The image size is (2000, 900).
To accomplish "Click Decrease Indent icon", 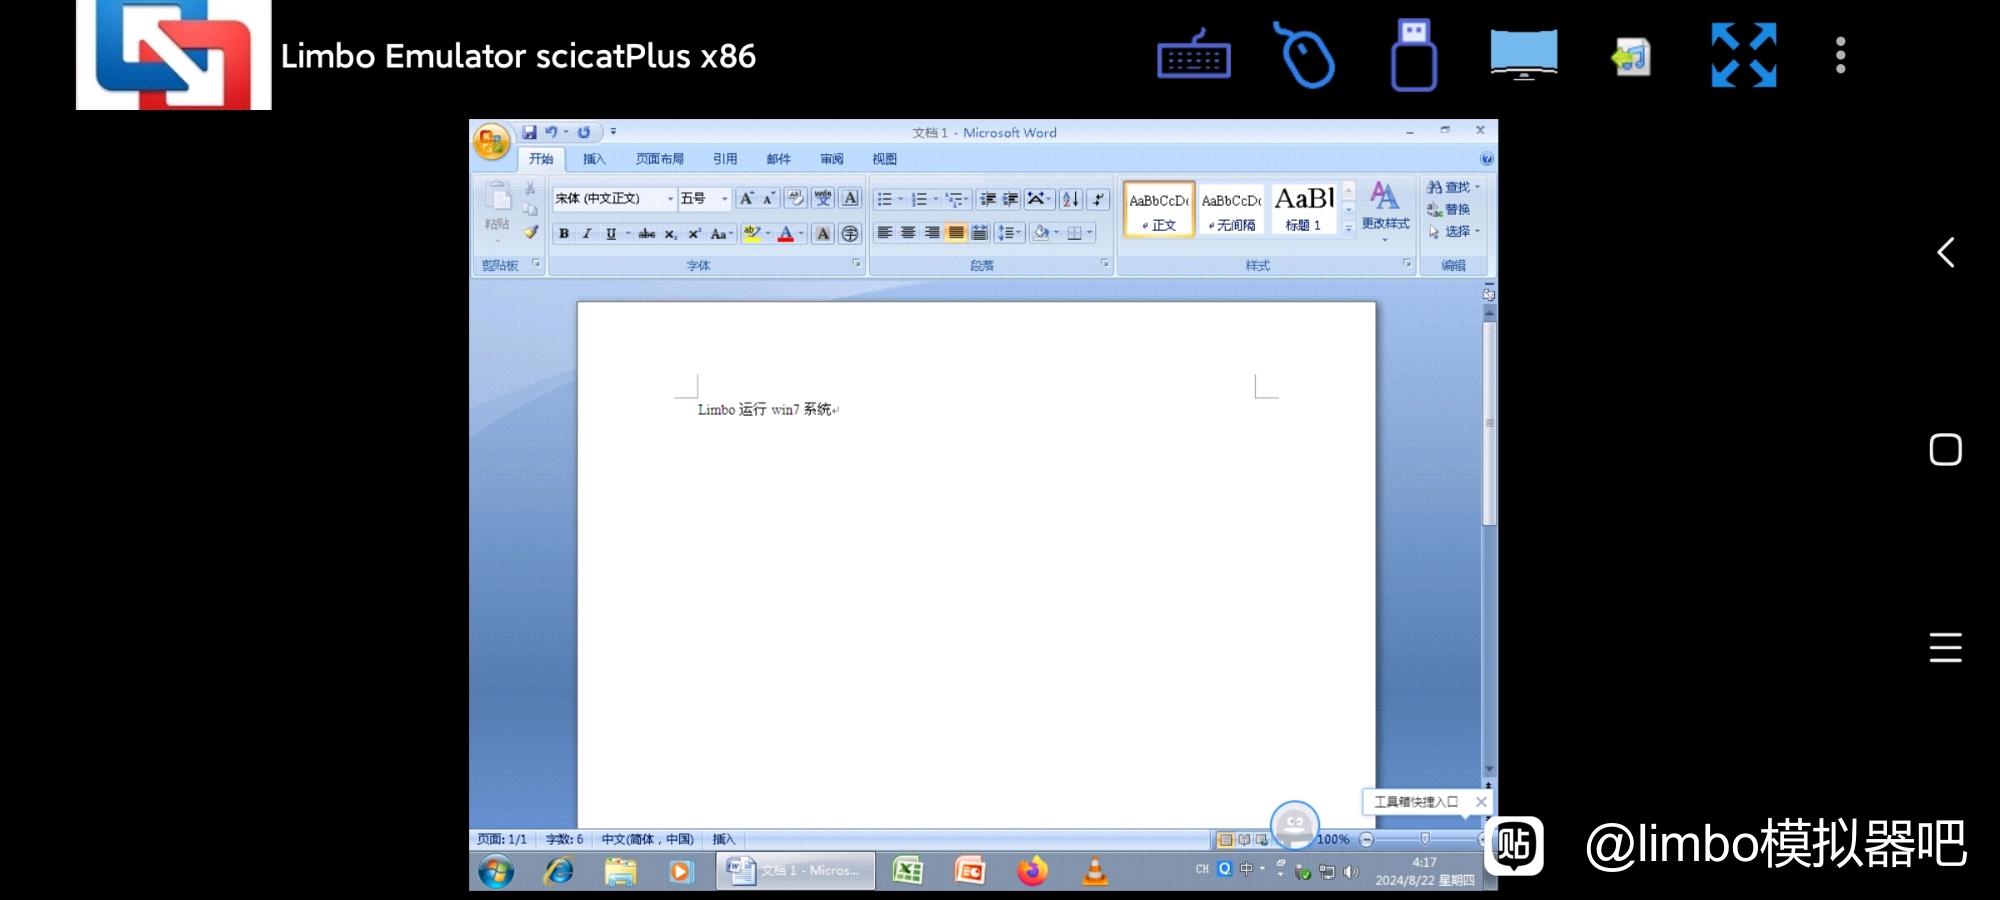I will point(988,199).
